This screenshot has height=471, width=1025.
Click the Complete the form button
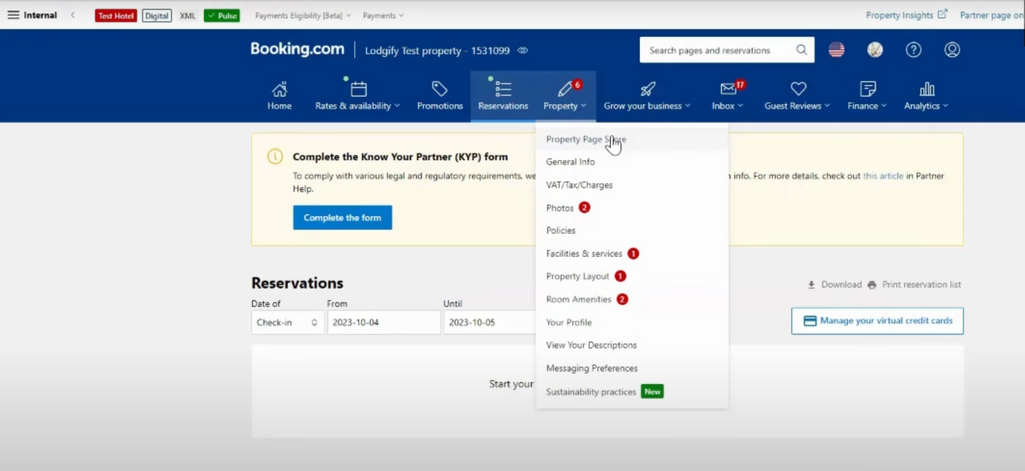click(x=343, y=218)
